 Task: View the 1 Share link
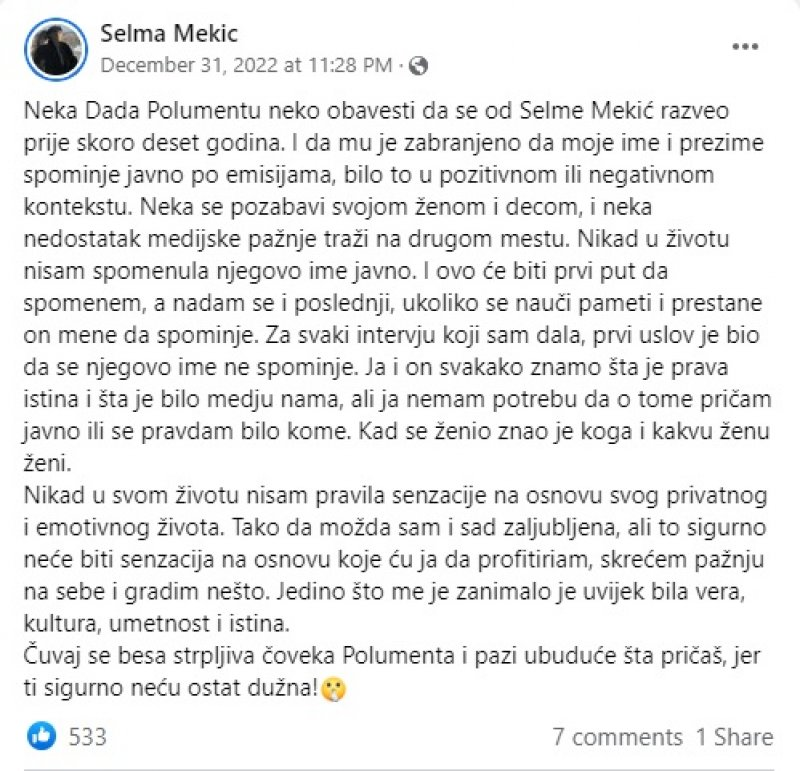coord(735,737)
